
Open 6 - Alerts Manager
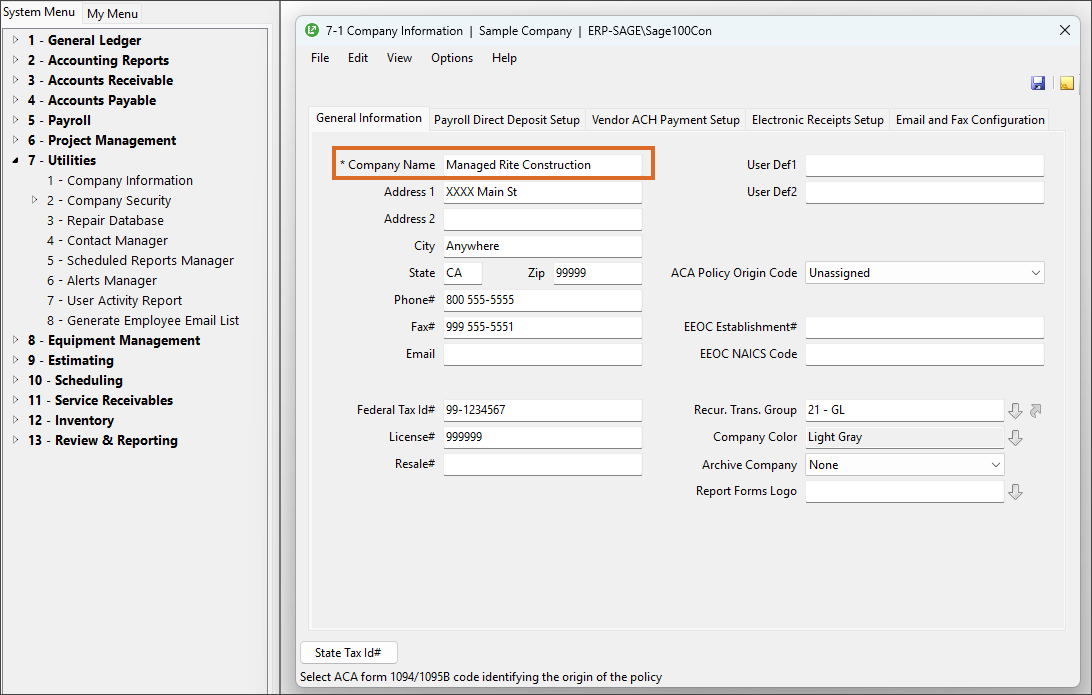pyautogui.click(x=102, y=281)
